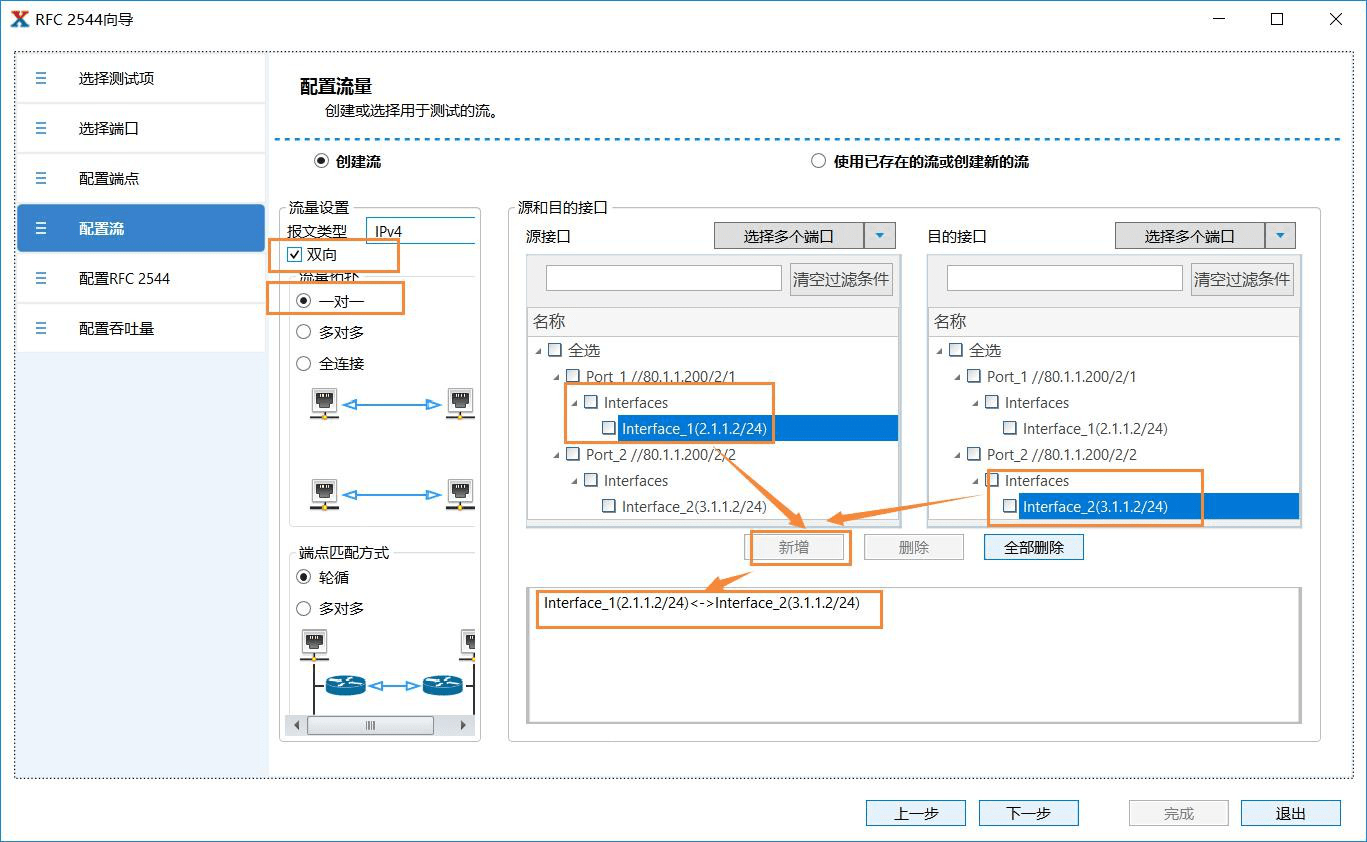Uncheck the 双向 checkbox

294,253
